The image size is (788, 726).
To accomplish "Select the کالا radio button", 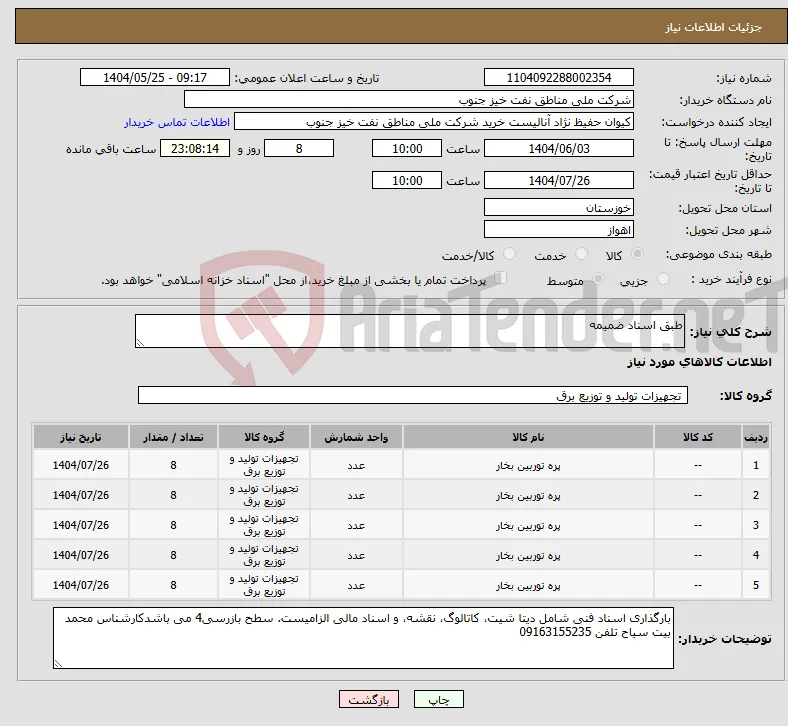I will [637, 254].
